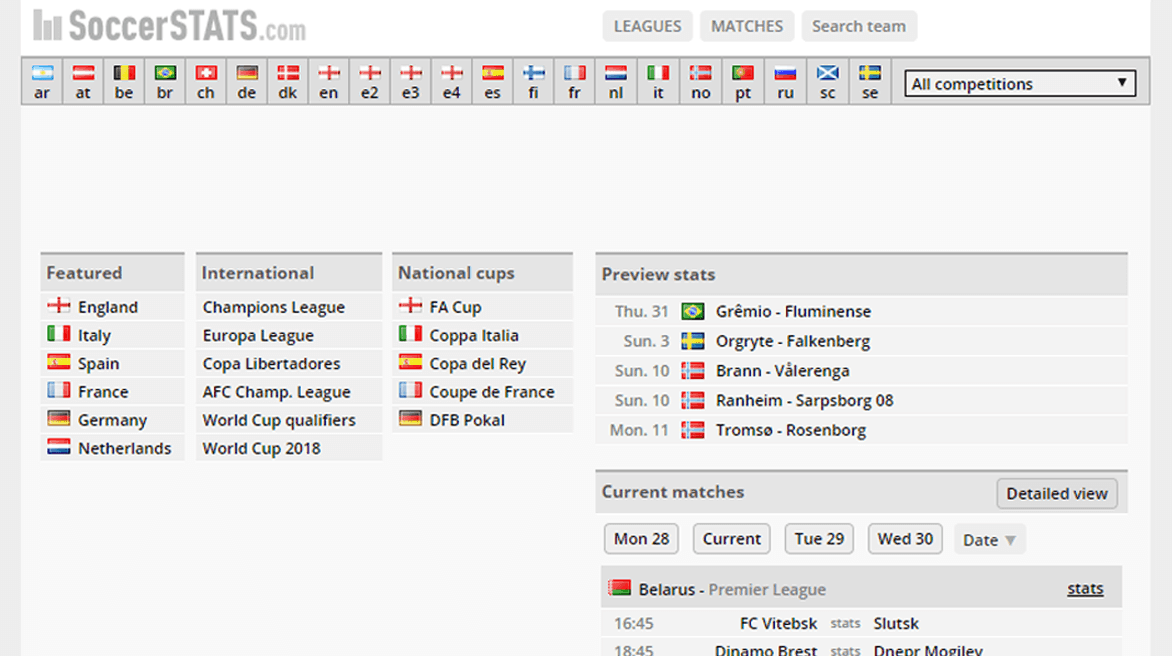Open featured Germany league
Image resolution: width=1172 pixels, height=656 pixels.
point(112,420)
